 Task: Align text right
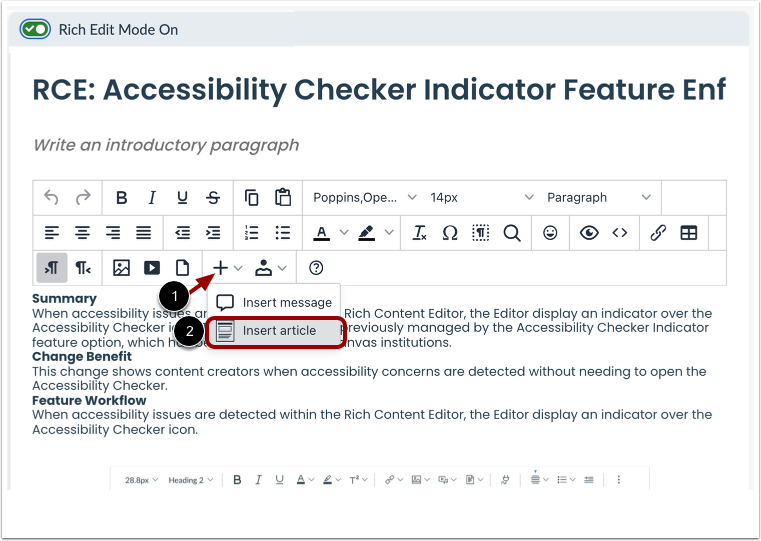tap(113, 233)
